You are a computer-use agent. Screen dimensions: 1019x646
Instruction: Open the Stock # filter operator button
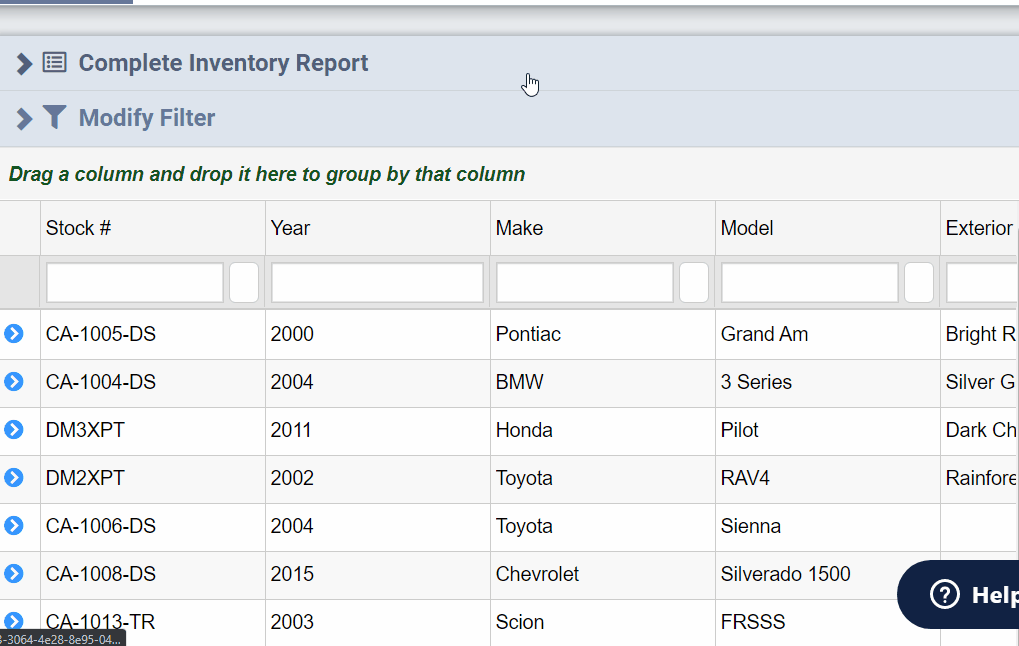[243, 282]
